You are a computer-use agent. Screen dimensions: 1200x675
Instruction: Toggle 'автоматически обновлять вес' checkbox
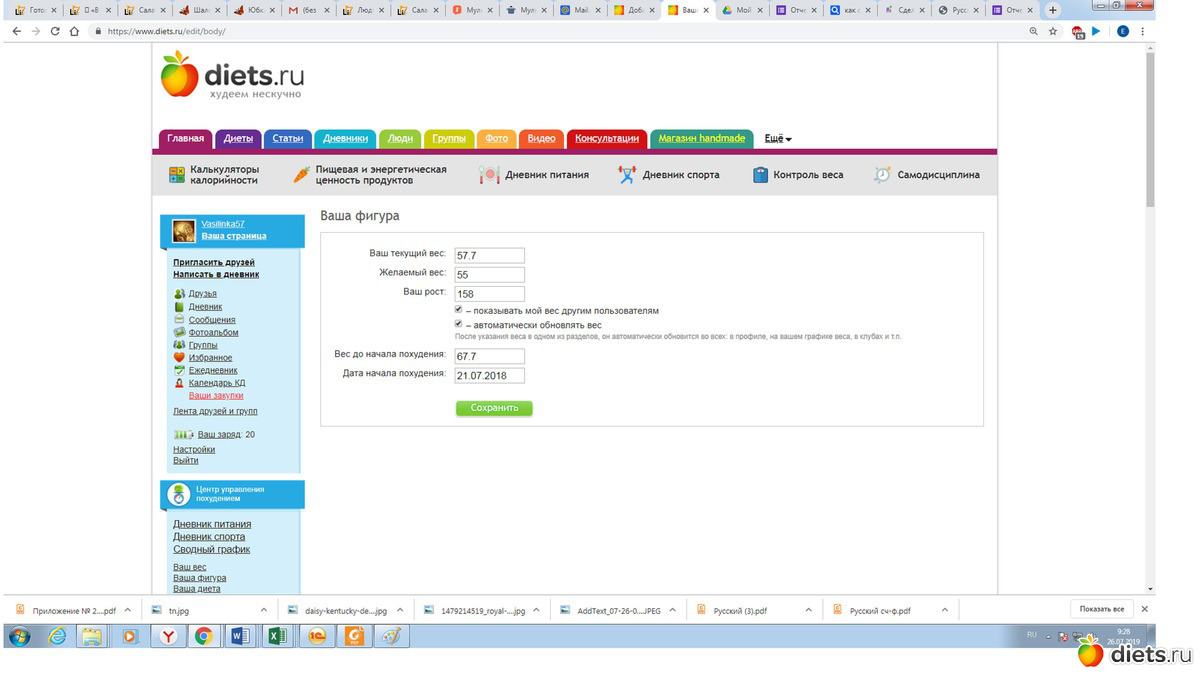(459, 324)
